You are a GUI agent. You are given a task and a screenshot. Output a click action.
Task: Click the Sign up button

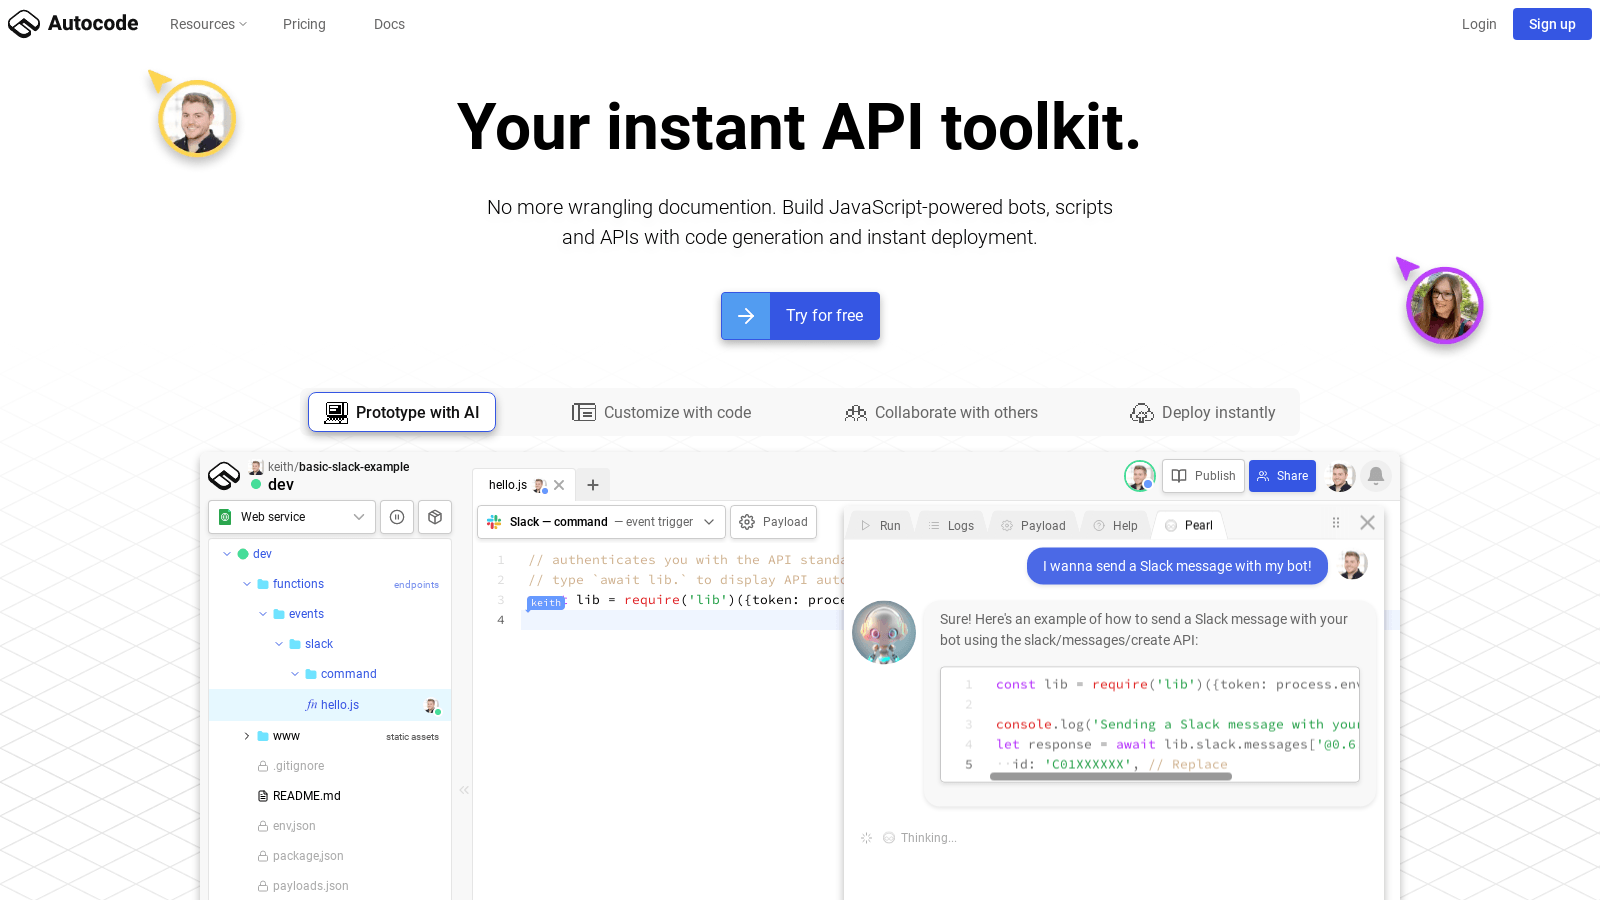click(1552, 24)
